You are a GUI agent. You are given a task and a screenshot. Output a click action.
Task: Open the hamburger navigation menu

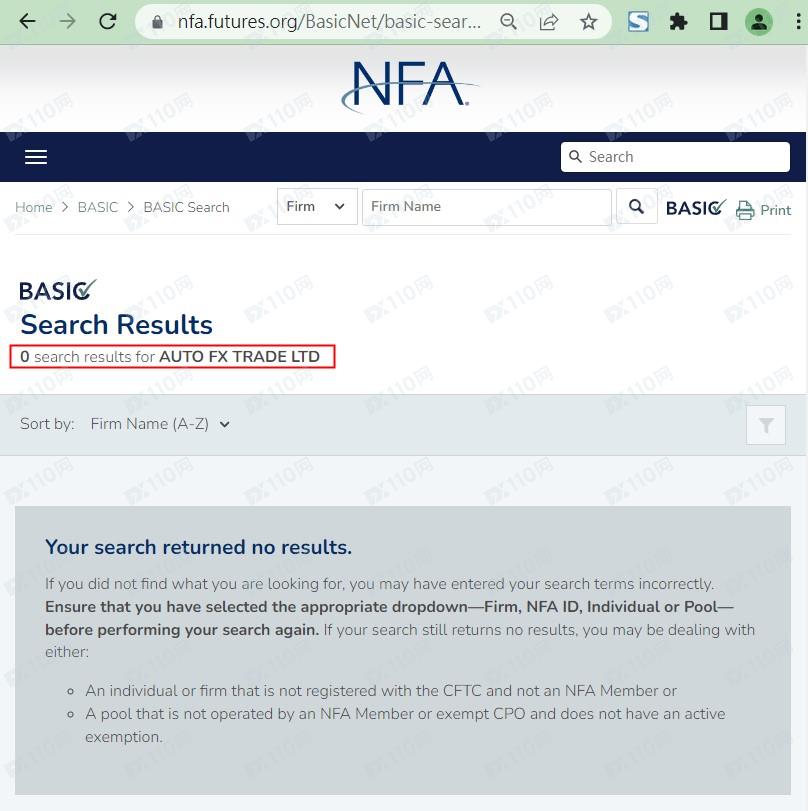(x=36, y=157)
